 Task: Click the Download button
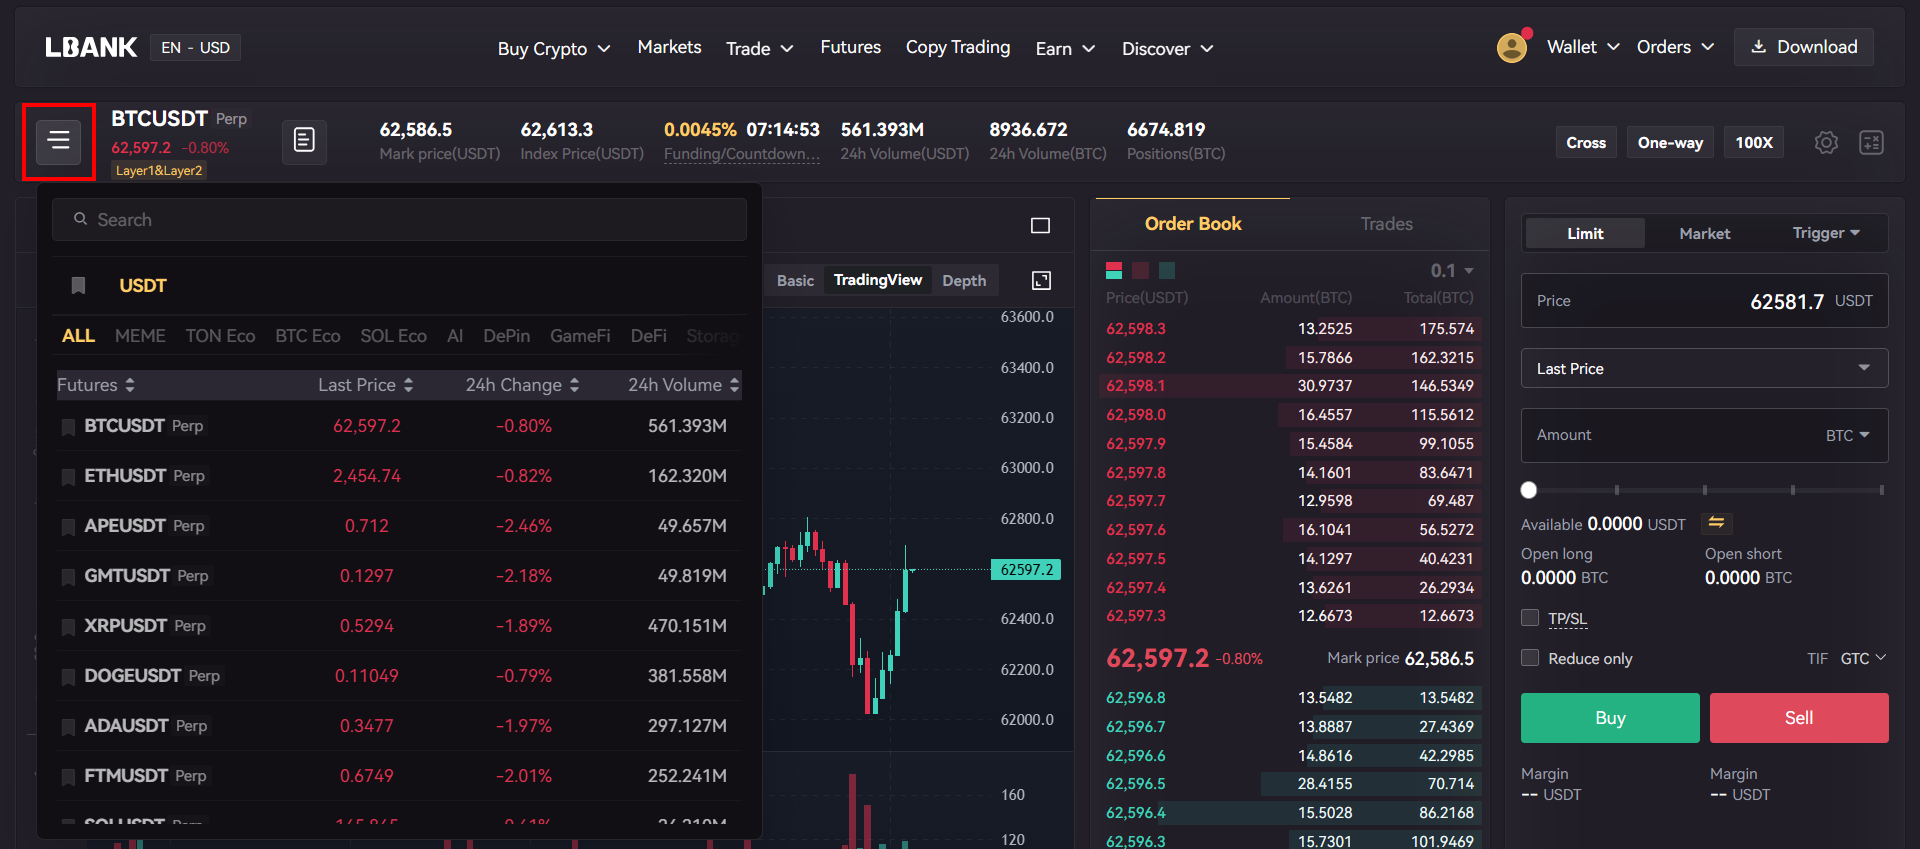coord(1804,47)
